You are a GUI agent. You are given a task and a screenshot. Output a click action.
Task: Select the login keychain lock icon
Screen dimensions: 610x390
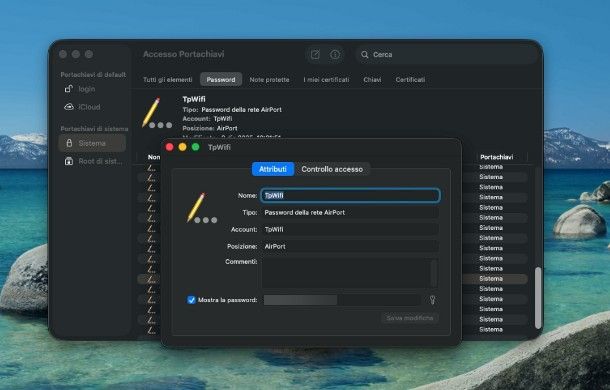click(x=69, y=89)
